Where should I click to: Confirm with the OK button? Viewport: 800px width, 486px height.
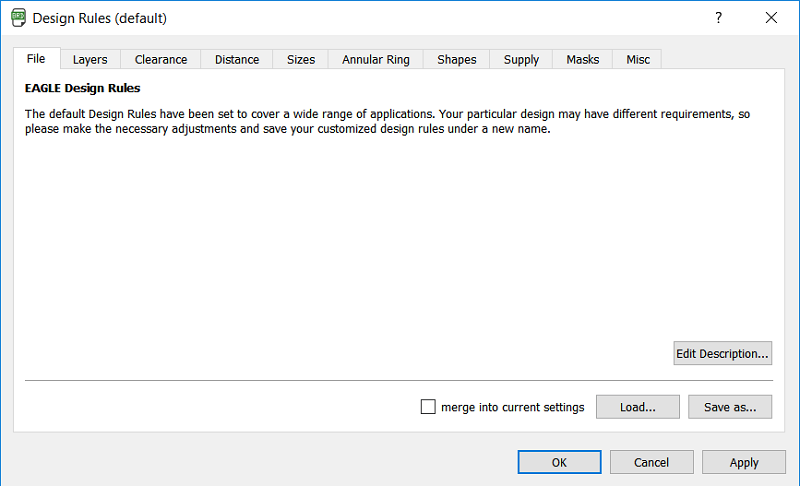559,462
